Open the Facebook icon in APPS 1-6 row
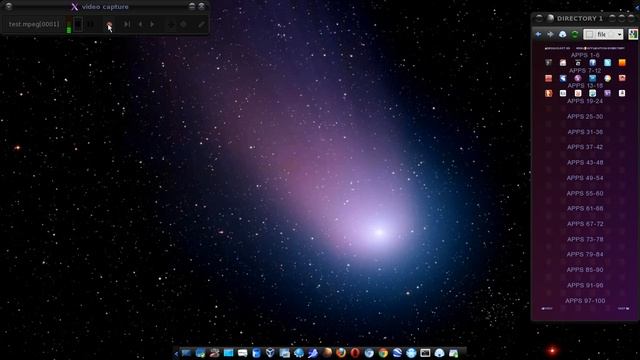Viewport: 640px width, 360px height. 593,62
